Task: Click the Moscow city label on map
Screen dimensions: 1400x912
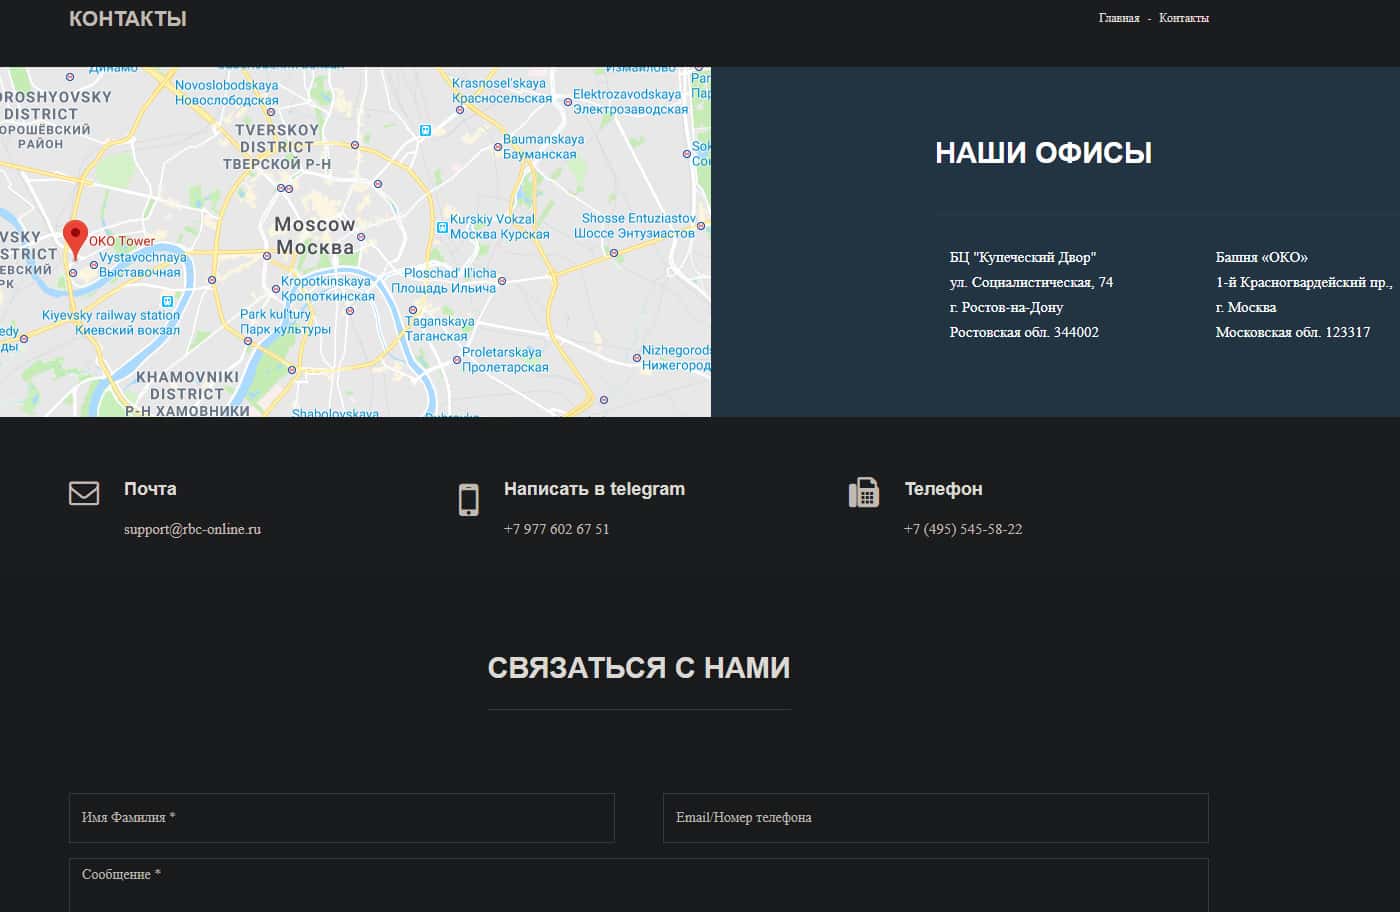Action: [x=314, y=235]
